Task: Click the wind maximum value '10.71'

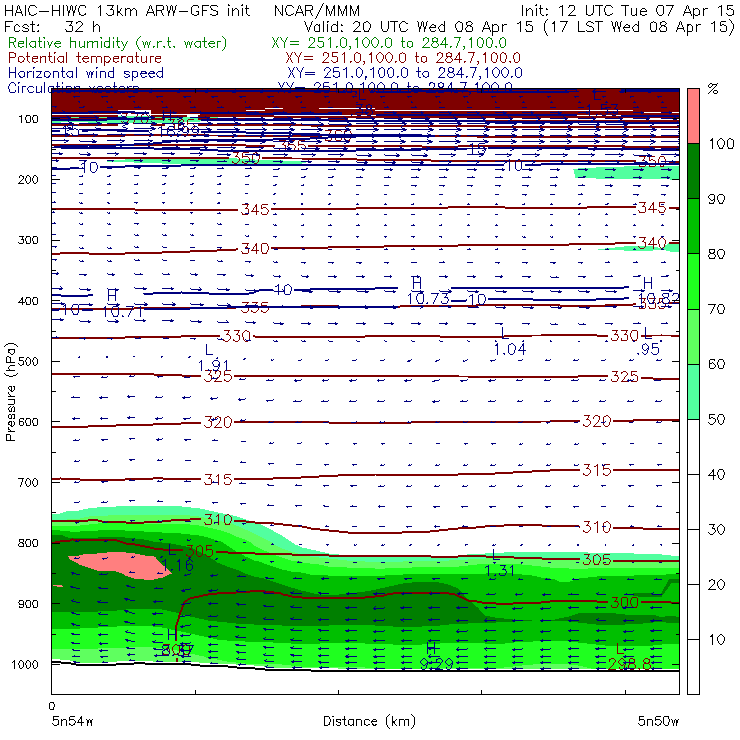Action: tap(123, 311)
